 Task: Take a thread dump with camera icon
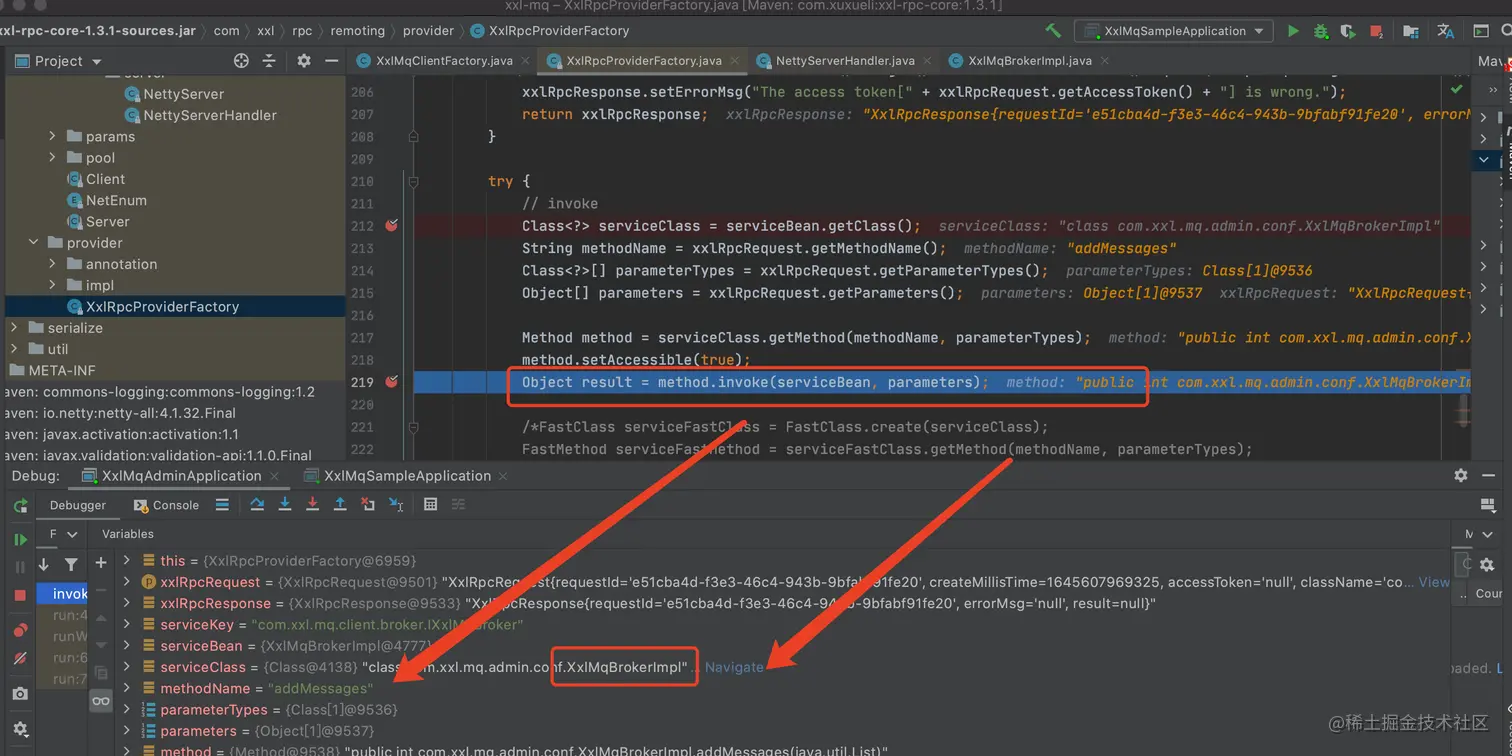[20, 693]
